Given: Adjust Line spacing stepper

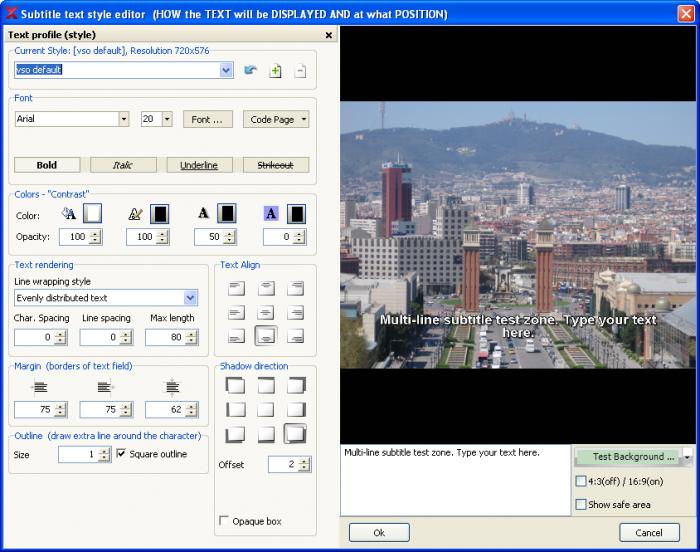Looking at the screenshot, I should 126,337.
